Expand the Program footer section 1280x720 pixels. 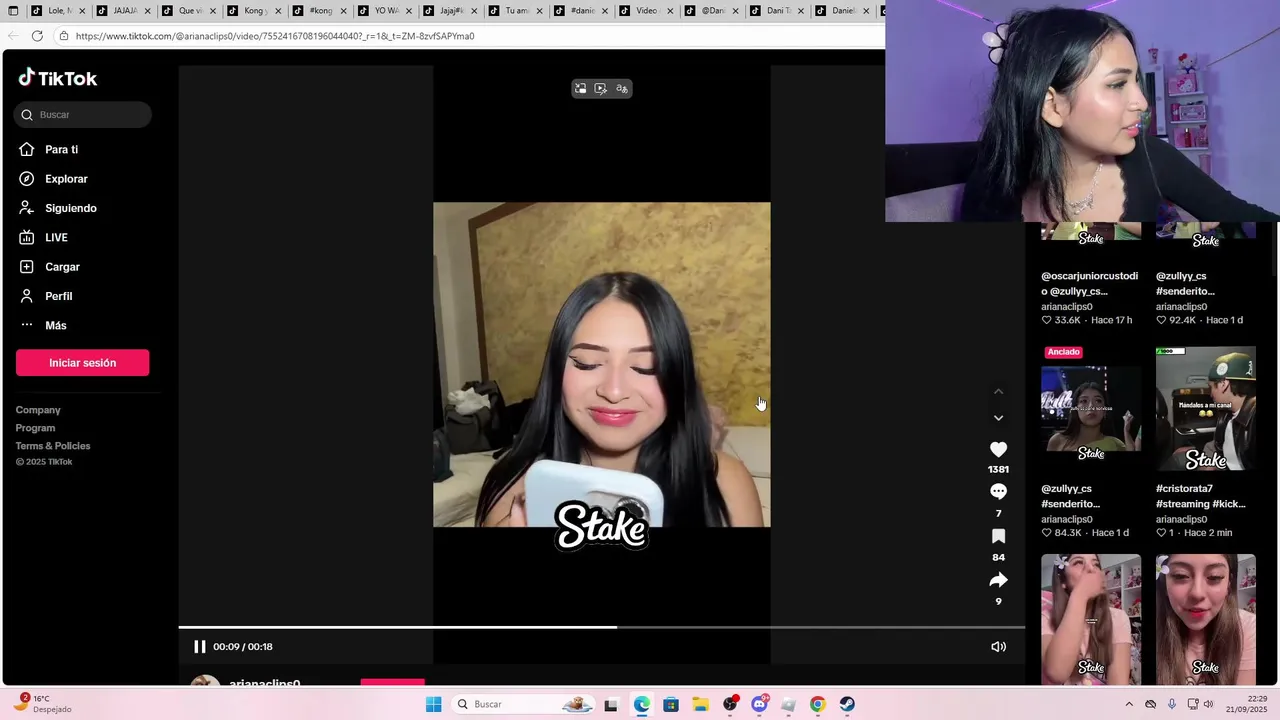(35, 428)
